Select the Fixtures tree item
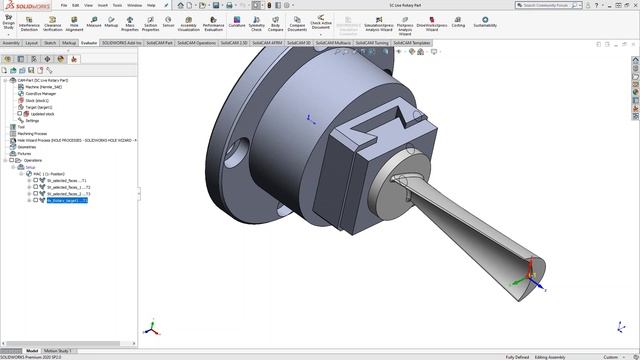 [x=21, y=153]
